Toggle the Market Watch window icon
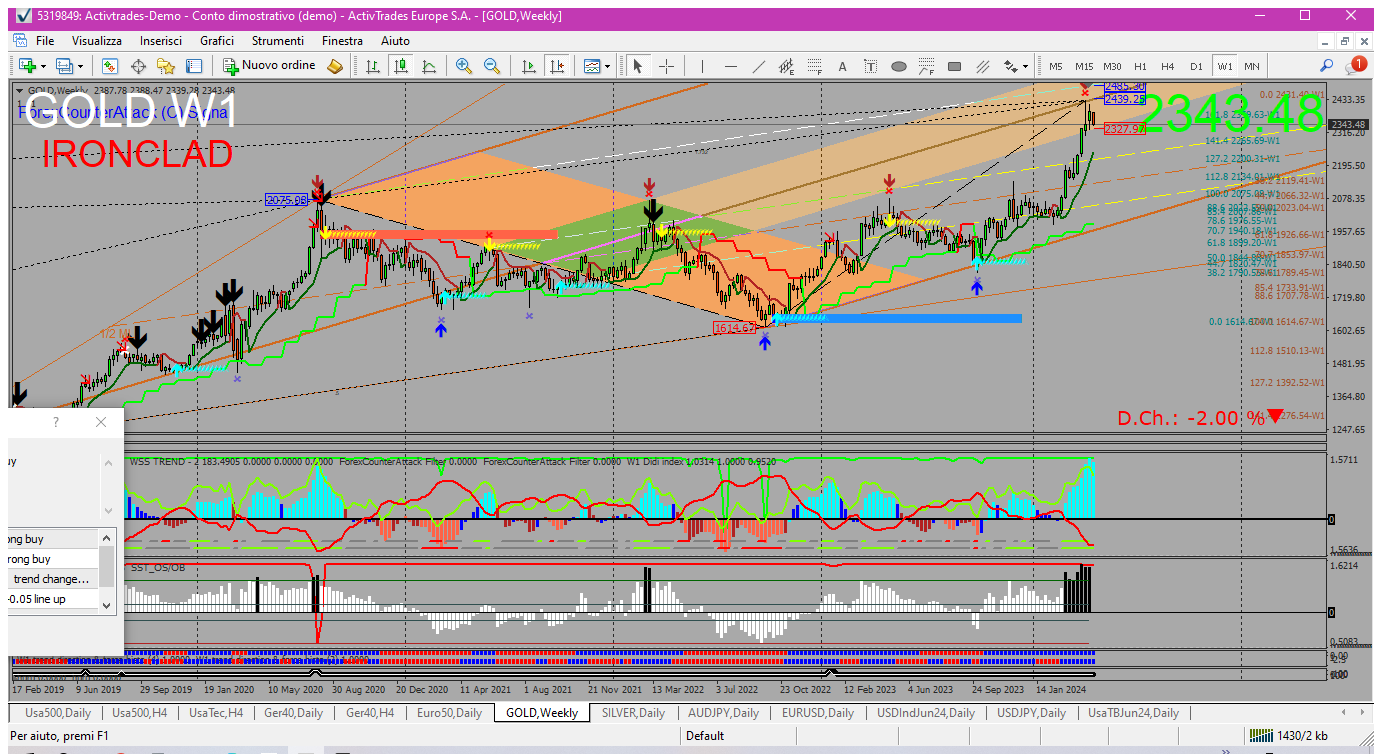Screen dimensions: 1382x754 pos(110,66)
